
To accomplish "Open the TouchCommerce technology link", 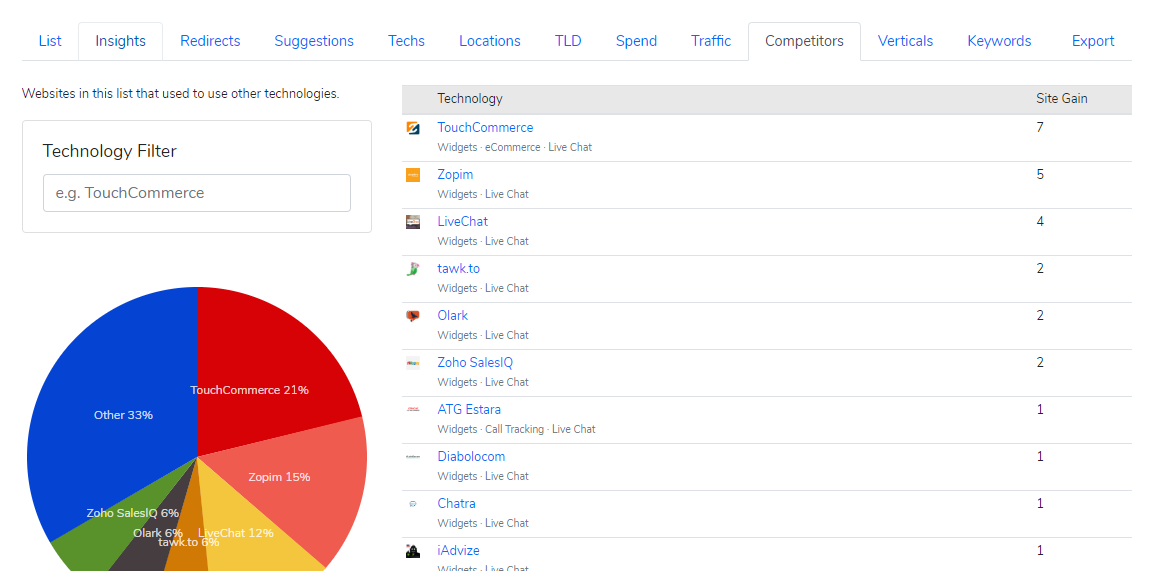I will (485, 128).
